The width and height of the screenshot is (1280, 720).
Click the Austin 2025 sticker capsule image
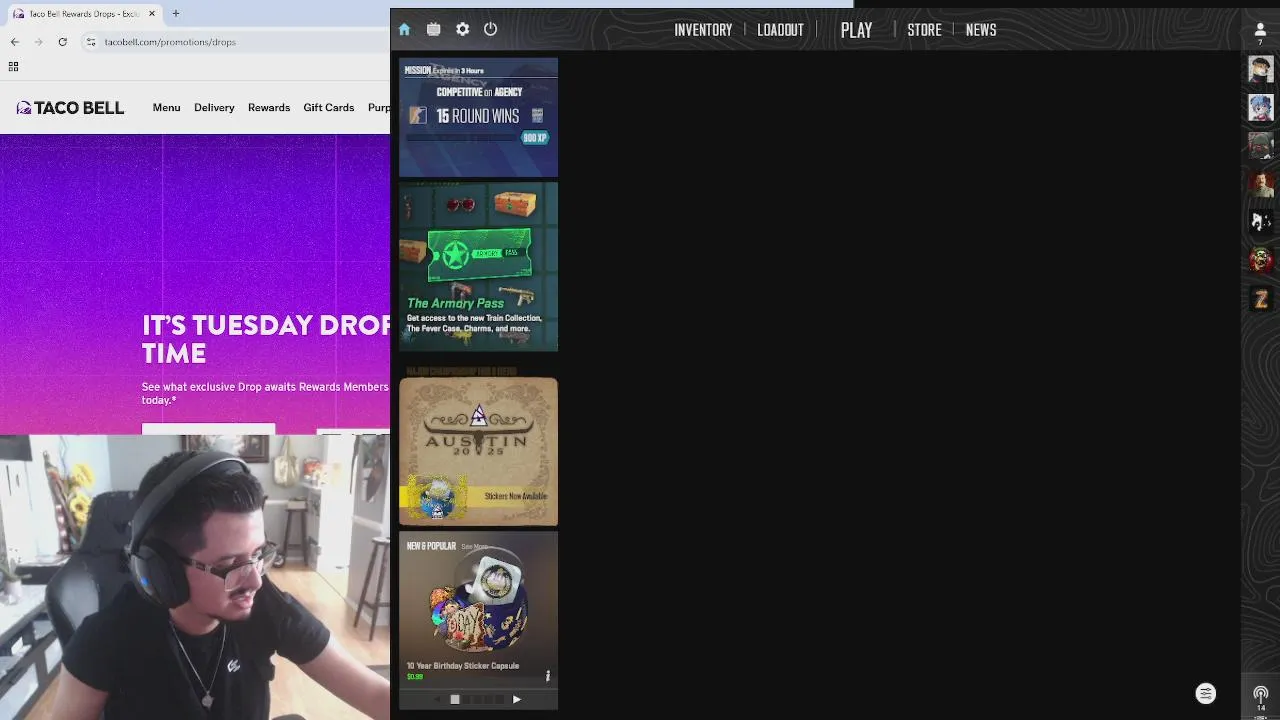click(x=437, y=497)
